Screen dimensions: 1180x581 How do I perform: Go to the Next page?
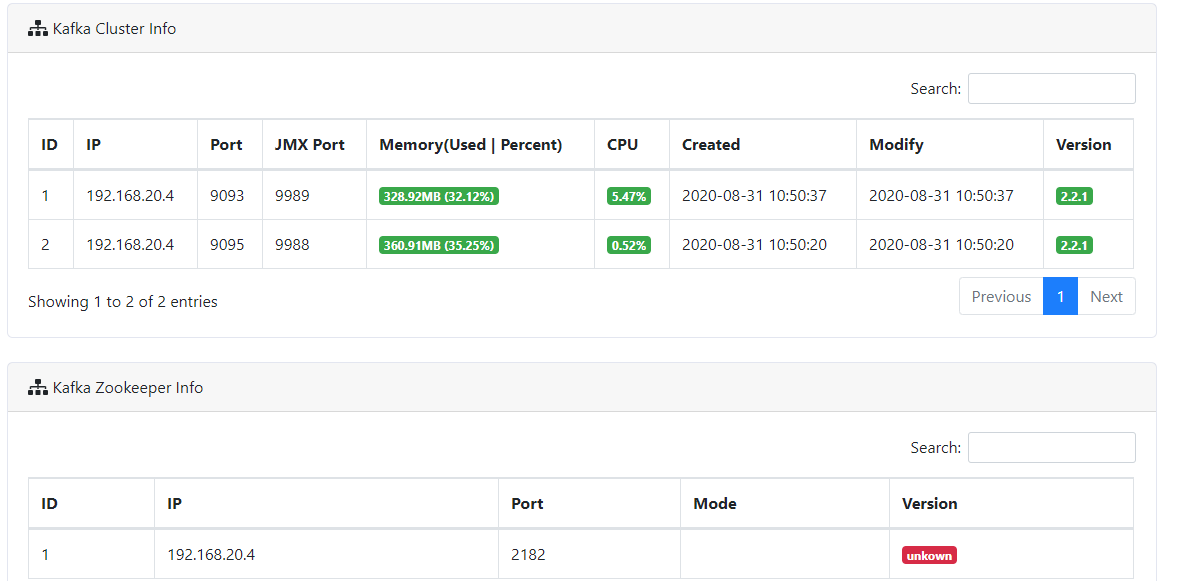point(1106,297)
